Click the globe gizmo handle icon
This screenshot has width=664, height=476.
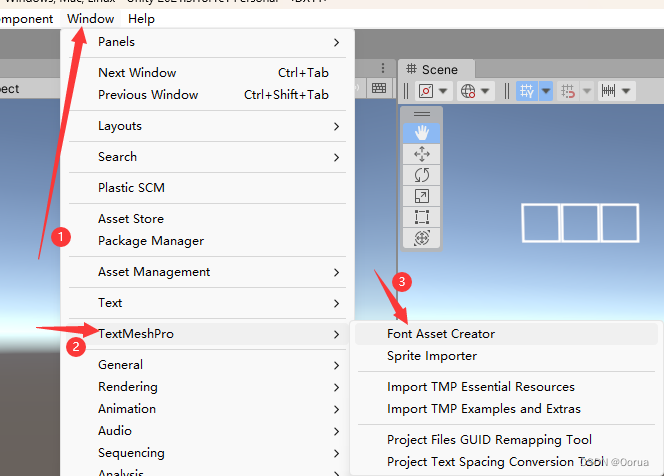(x=468, y=91)
